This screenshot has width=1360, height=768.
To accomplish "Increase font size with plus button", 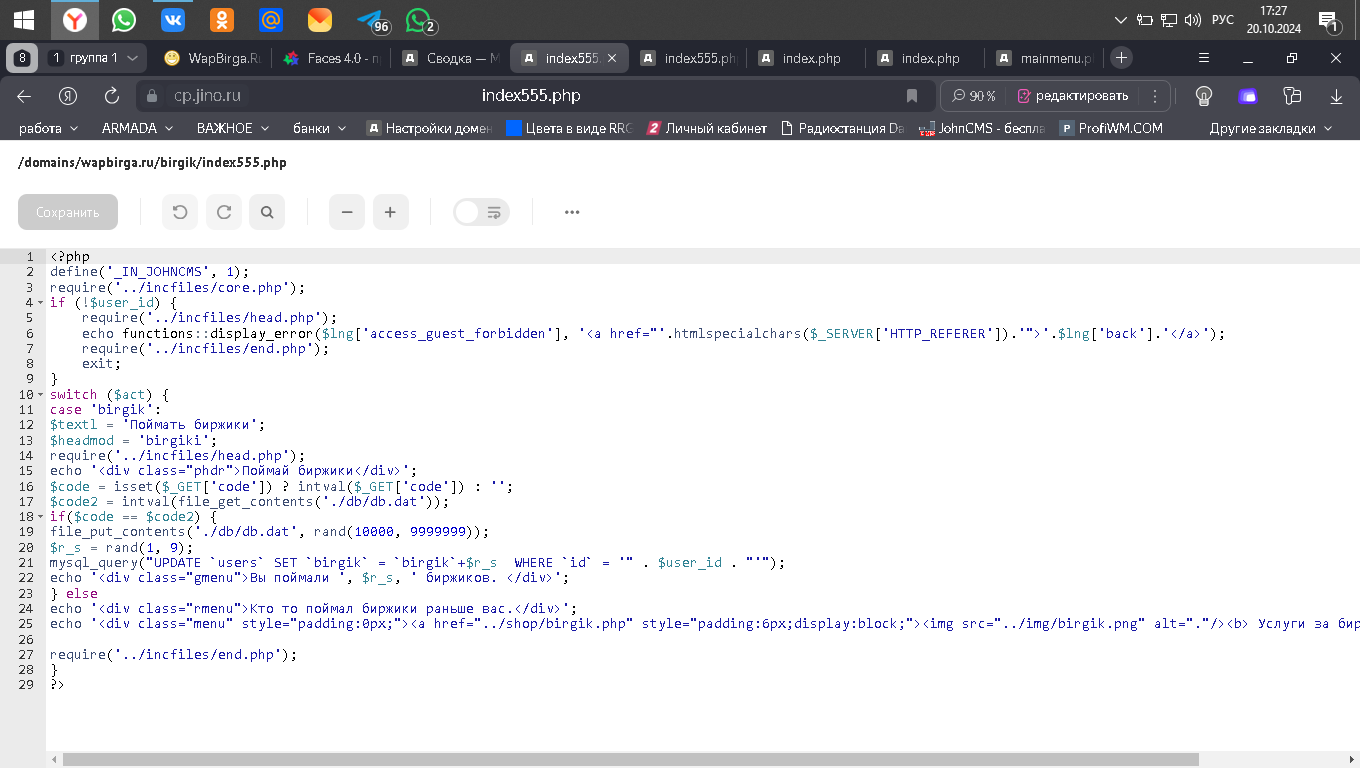I will (x=391, y=212).
